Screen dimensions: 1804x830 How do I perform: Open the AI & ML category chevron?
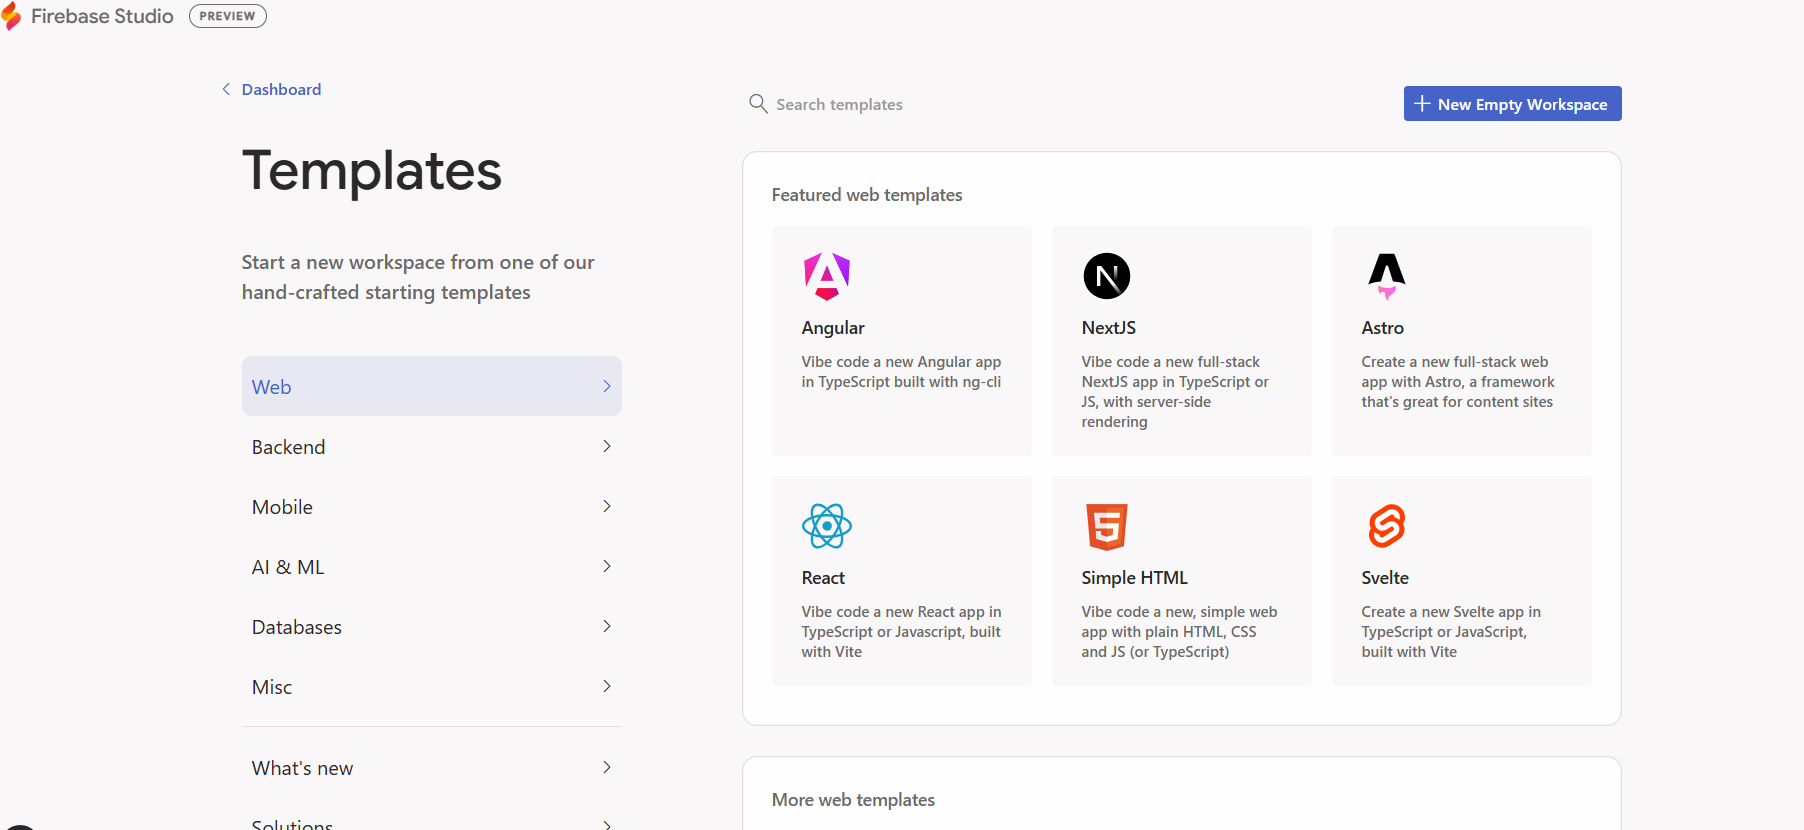[x=606, y=567]
